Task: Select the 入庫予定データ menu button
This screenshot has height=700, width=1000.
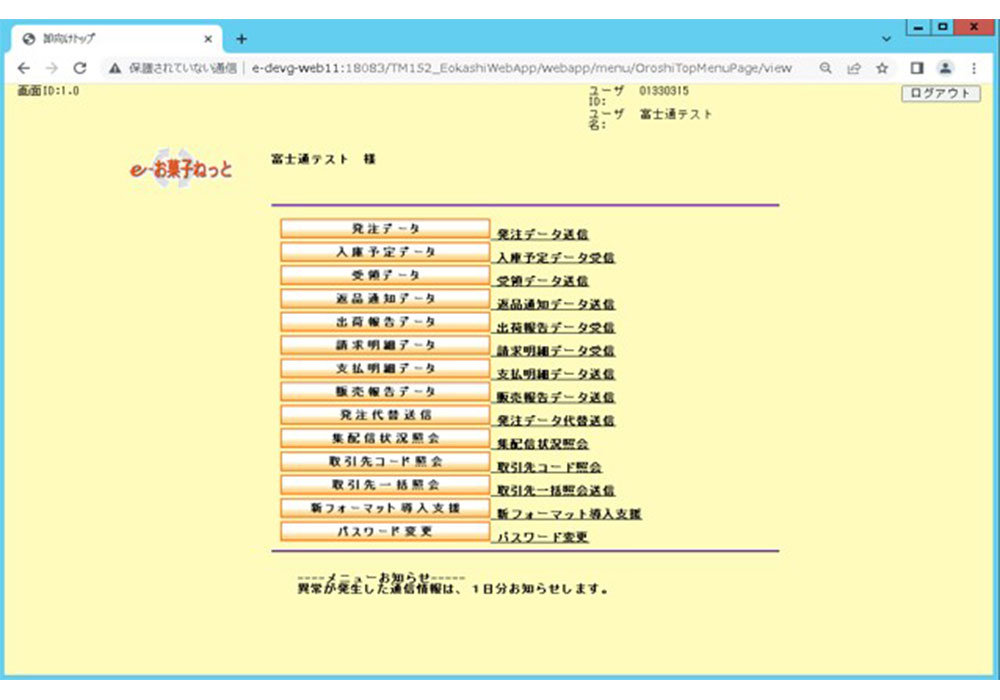Action: pyautogui.click(x=385, y=252)
